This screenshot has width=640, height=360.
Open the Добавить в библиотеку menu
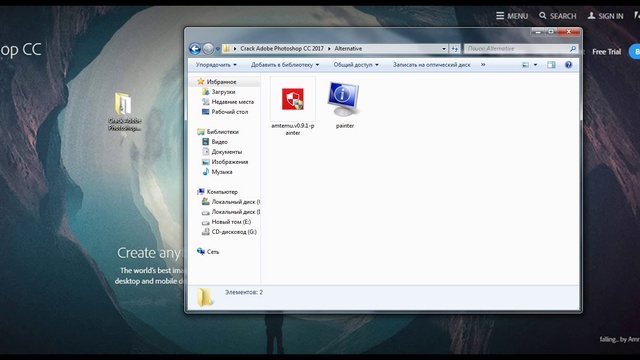[x=285, y=64]
